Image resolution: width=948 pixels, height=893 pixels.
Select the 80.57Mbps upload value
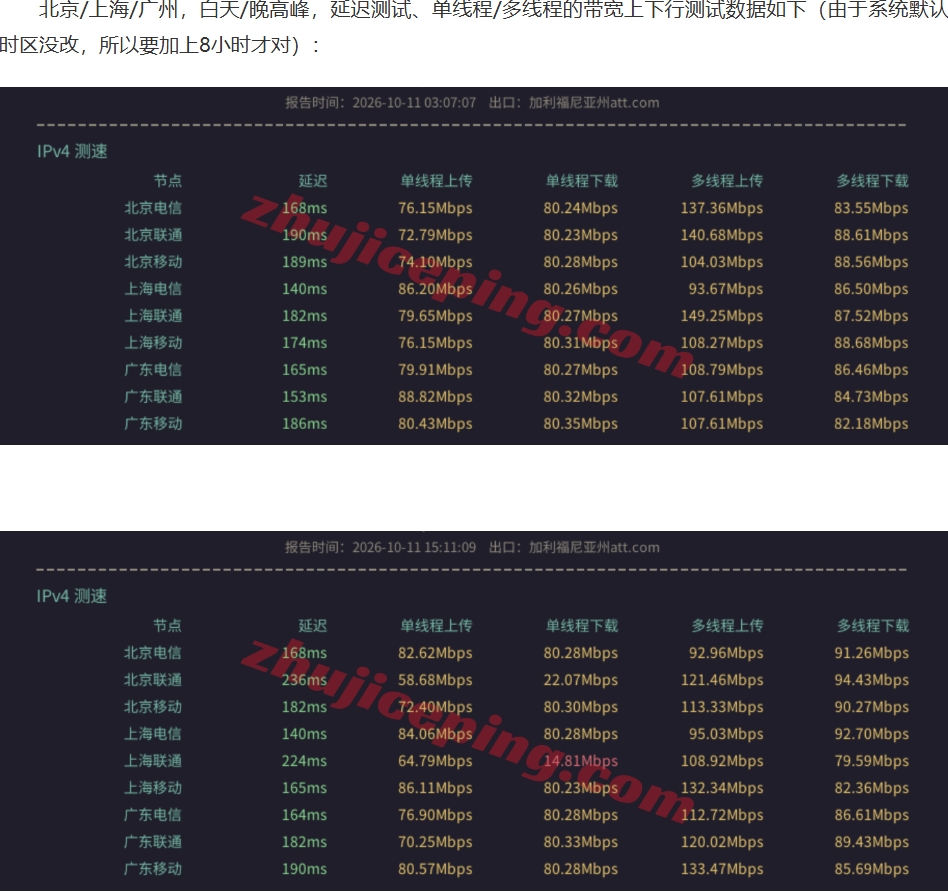pos(435,869)
